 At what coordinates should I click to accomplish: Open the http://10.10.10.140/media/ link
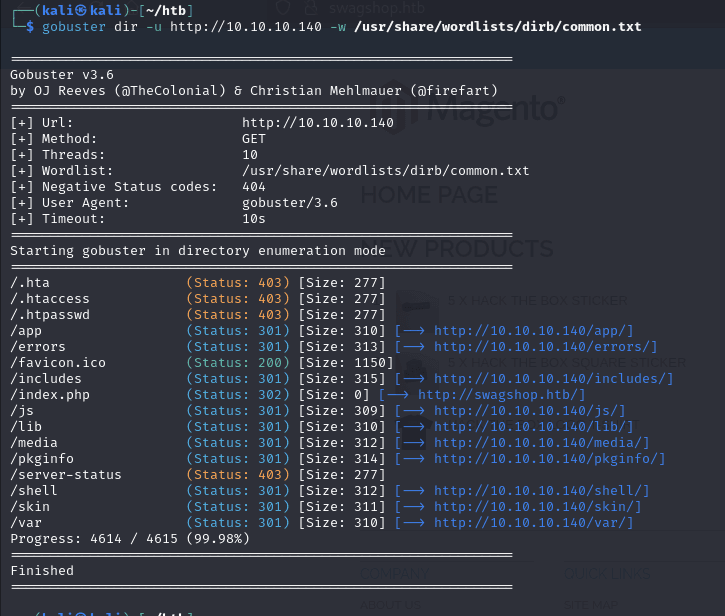(541, 443)
